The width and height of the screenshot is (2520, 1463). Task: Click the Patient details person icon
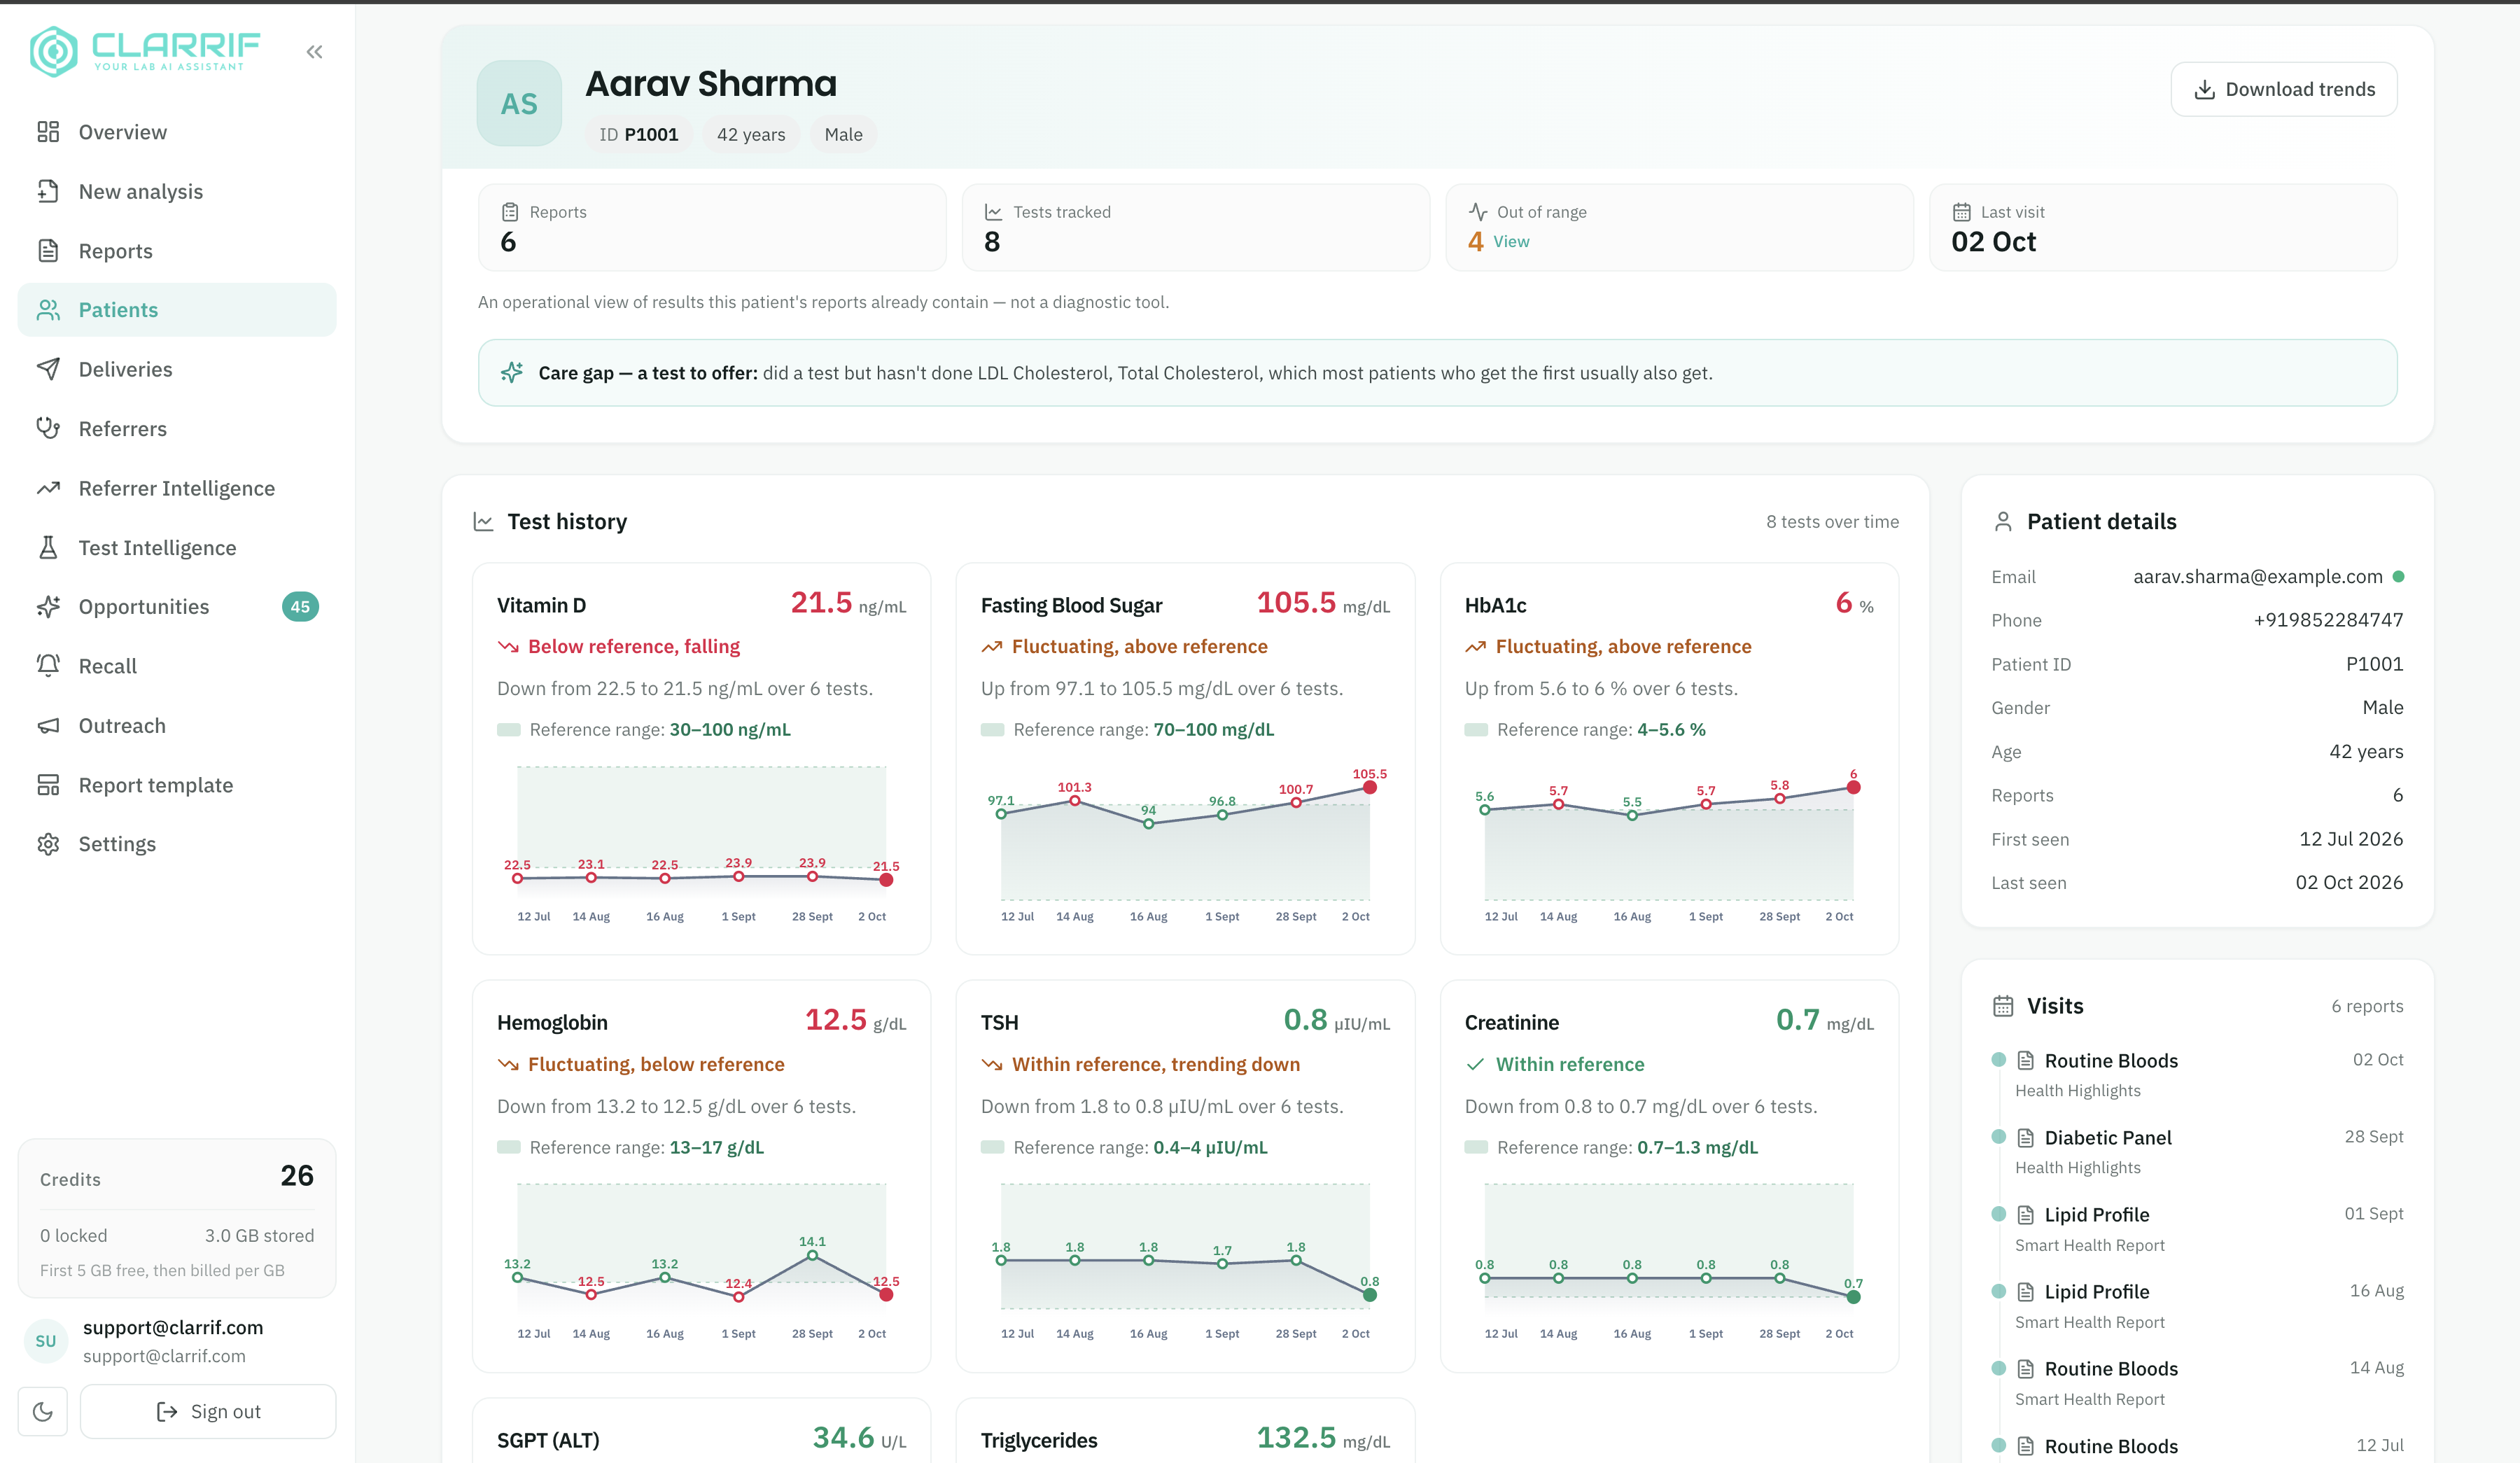pyautogui.click(x=2003, y=521)
